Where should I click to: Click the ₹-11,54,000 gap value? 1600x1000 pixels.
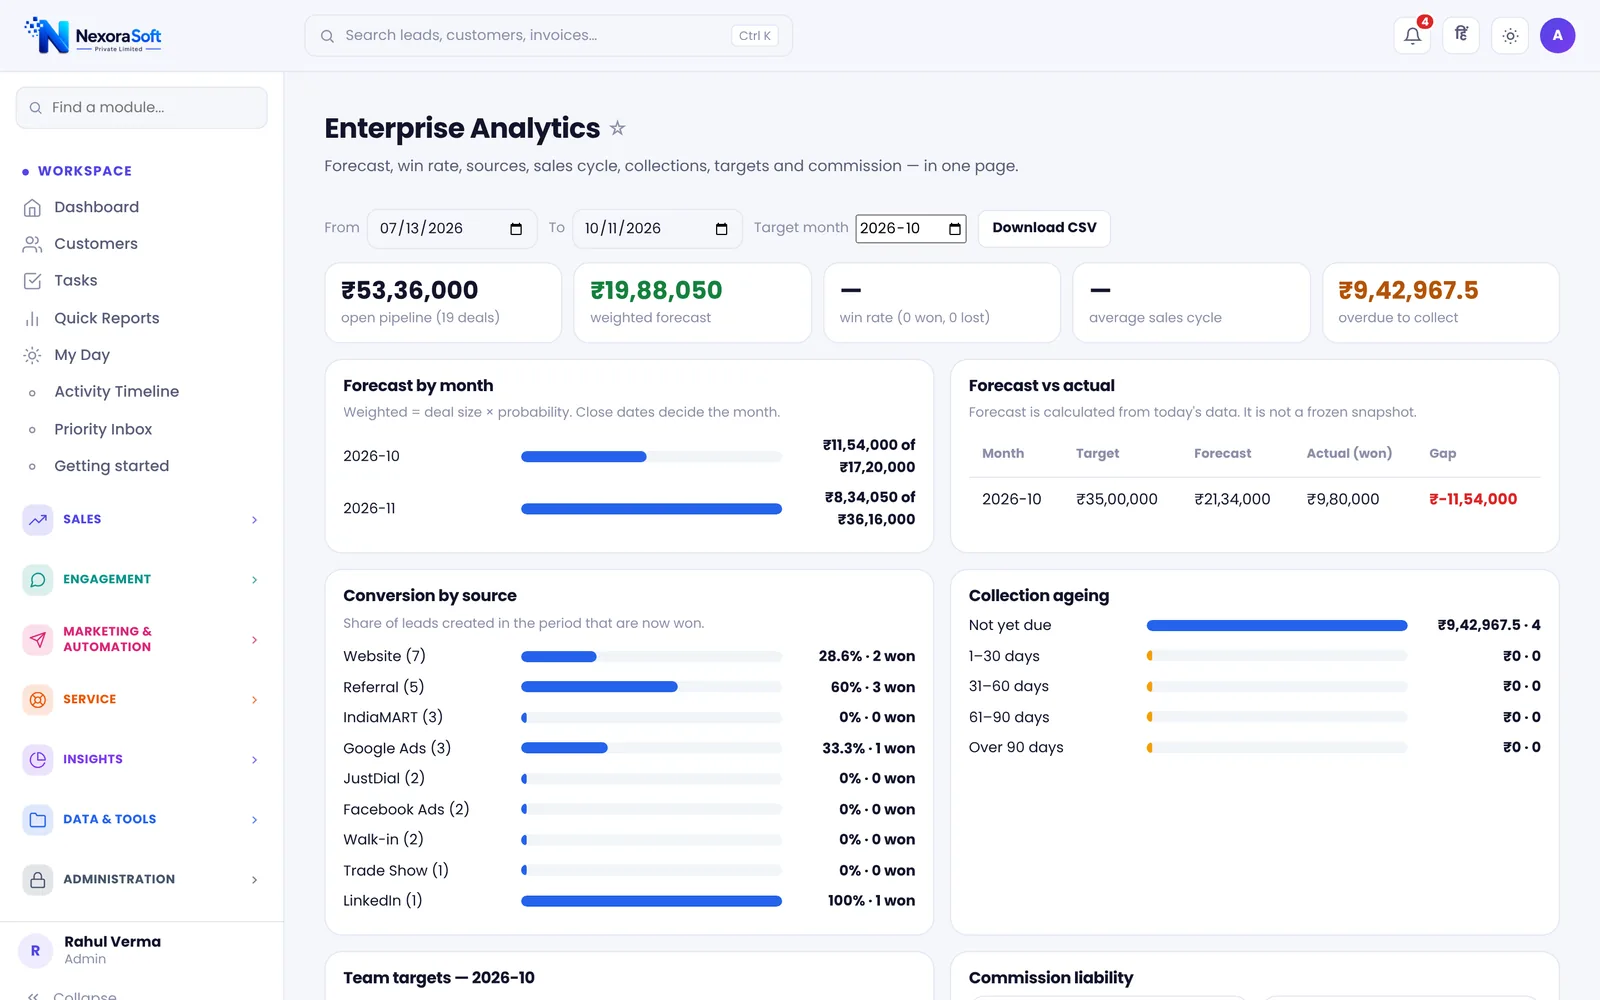[x=1473, y=499]
